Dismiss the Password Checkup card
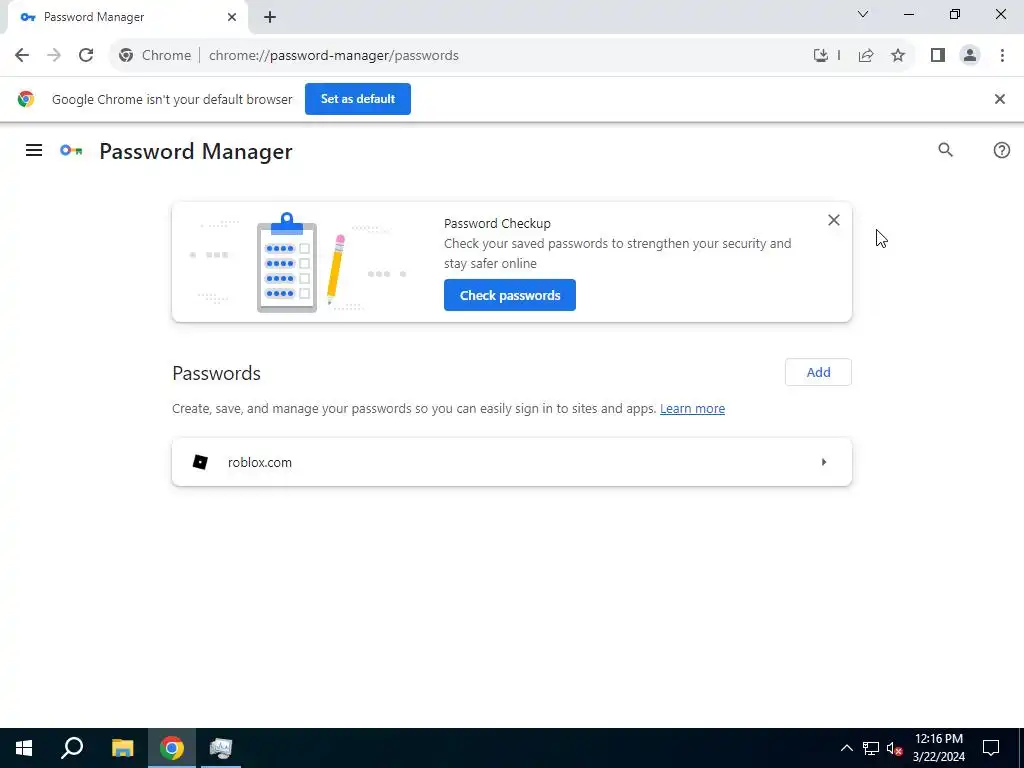Screen dimensions: 1024x768 pyautogui.click(x=833, y=220)
